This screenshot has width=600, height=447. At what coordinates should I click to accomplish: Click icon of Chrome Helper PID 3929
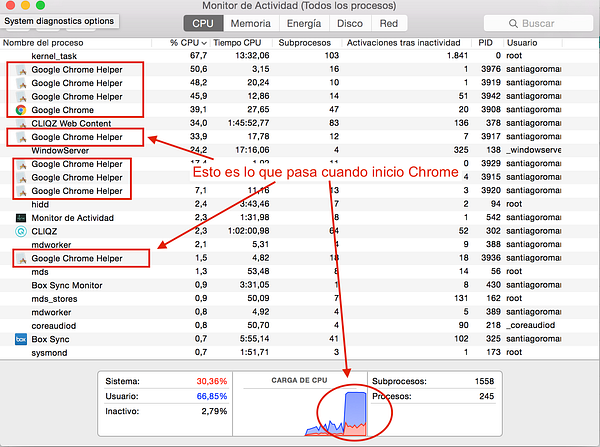(22, 164)
